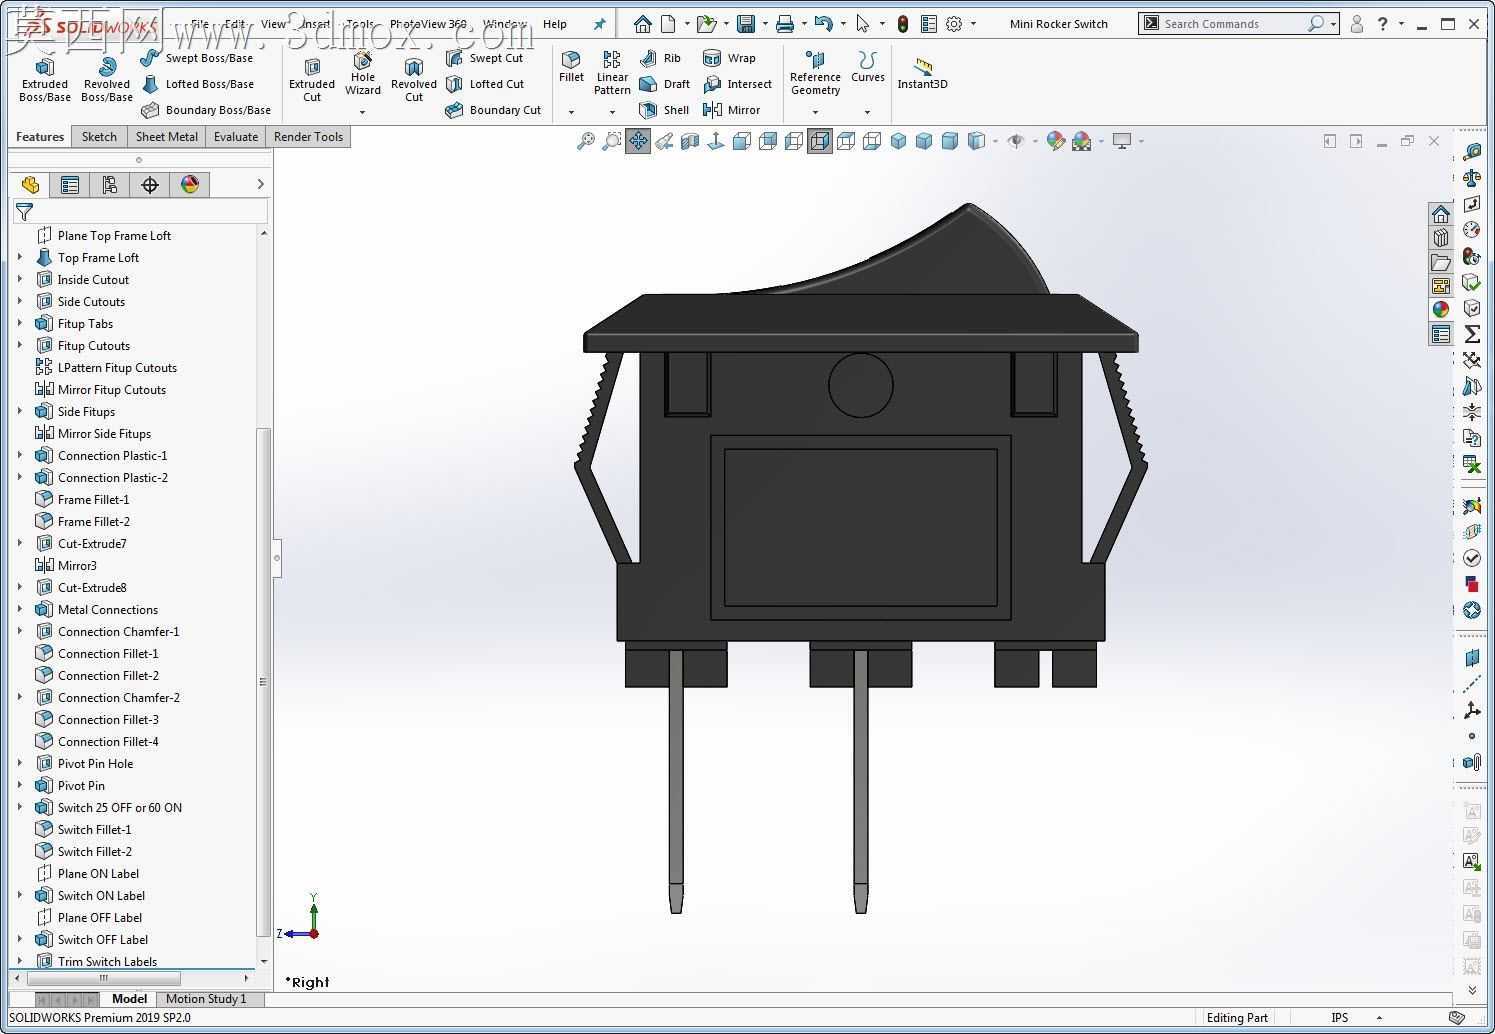
Task: Open the Motion Study 1 tab
Action: coord(206,998)
